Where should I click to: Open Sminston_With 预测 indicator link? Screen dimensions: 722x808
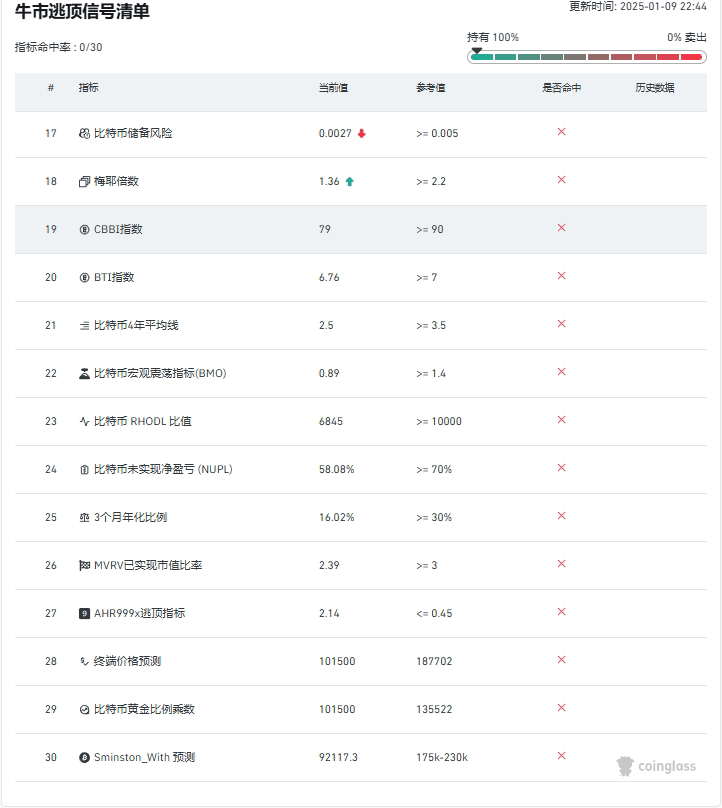(144, 758)
